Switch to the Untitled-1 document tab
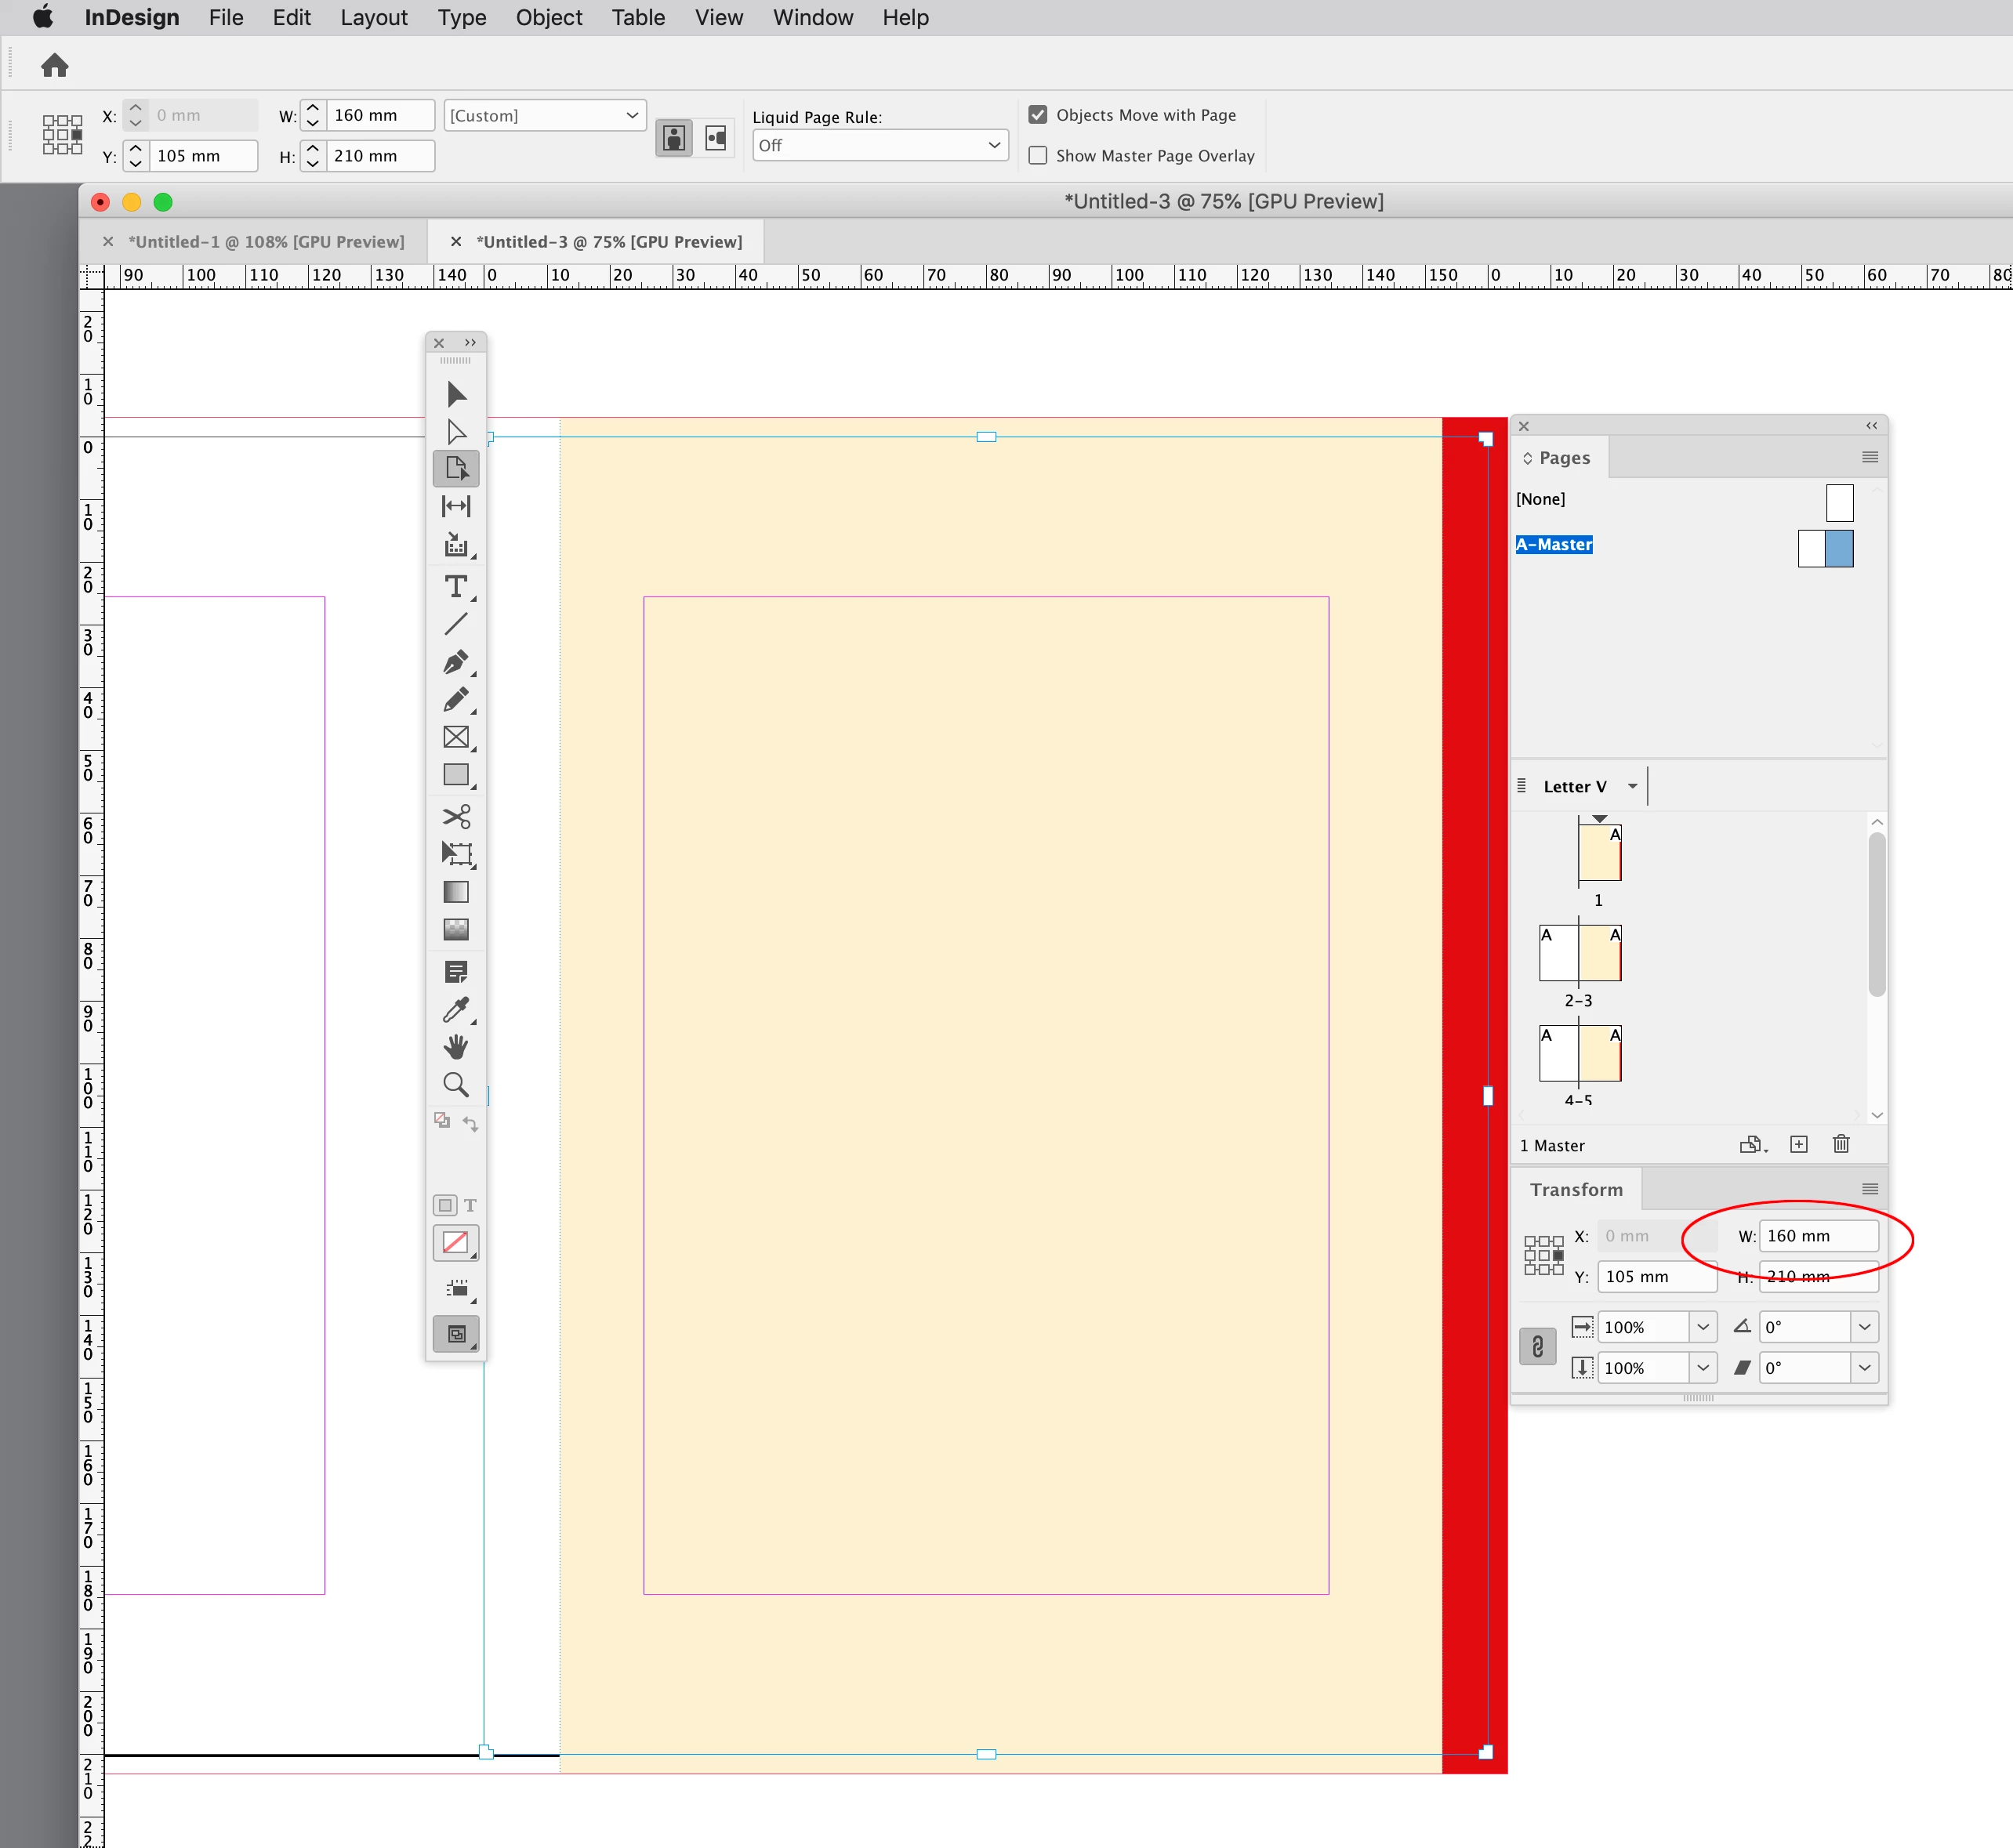The height and width of the screenshot is (1848, 2013). point(266,242)
